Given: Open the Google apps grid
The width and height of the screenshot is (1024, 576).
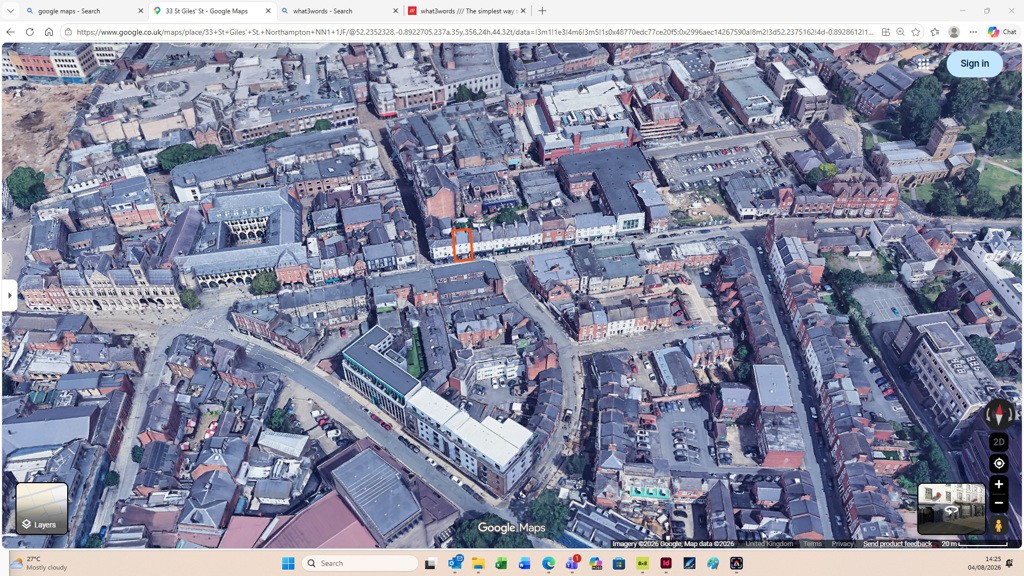Looking at the screenshot, I should (923, 63).
